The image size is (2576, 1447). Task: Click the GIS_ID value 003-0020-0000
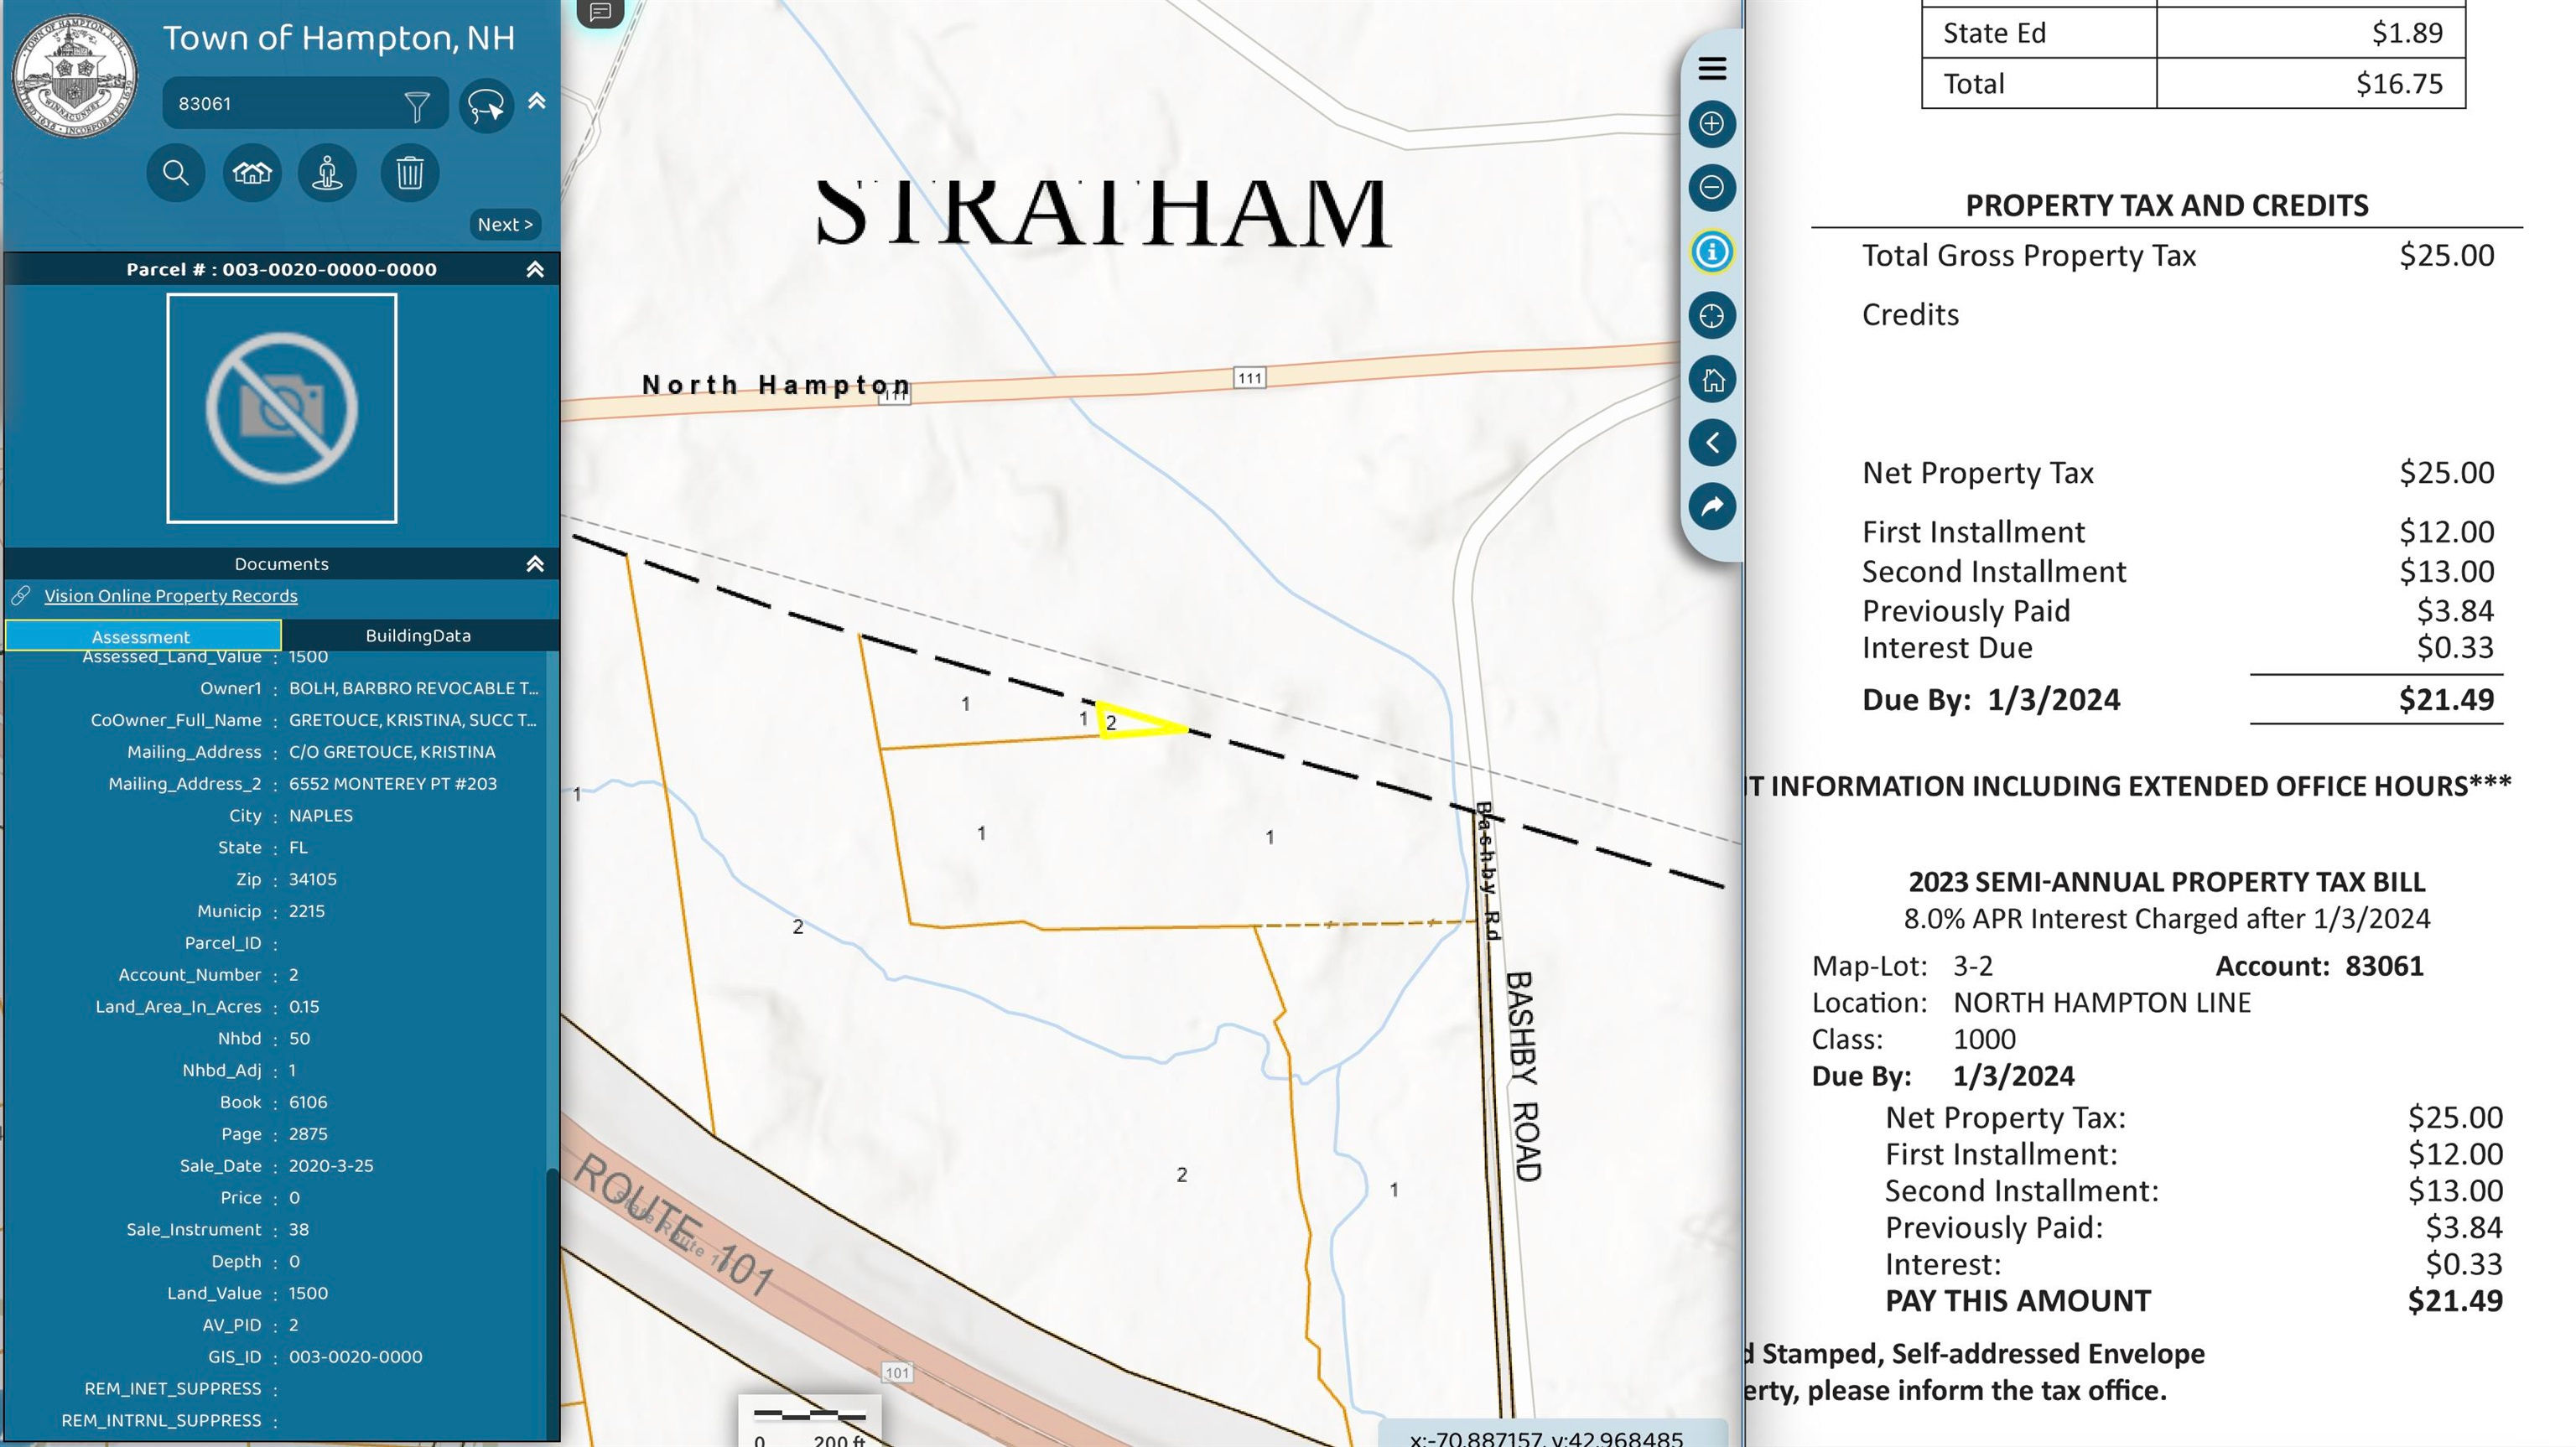point(356,1357)
